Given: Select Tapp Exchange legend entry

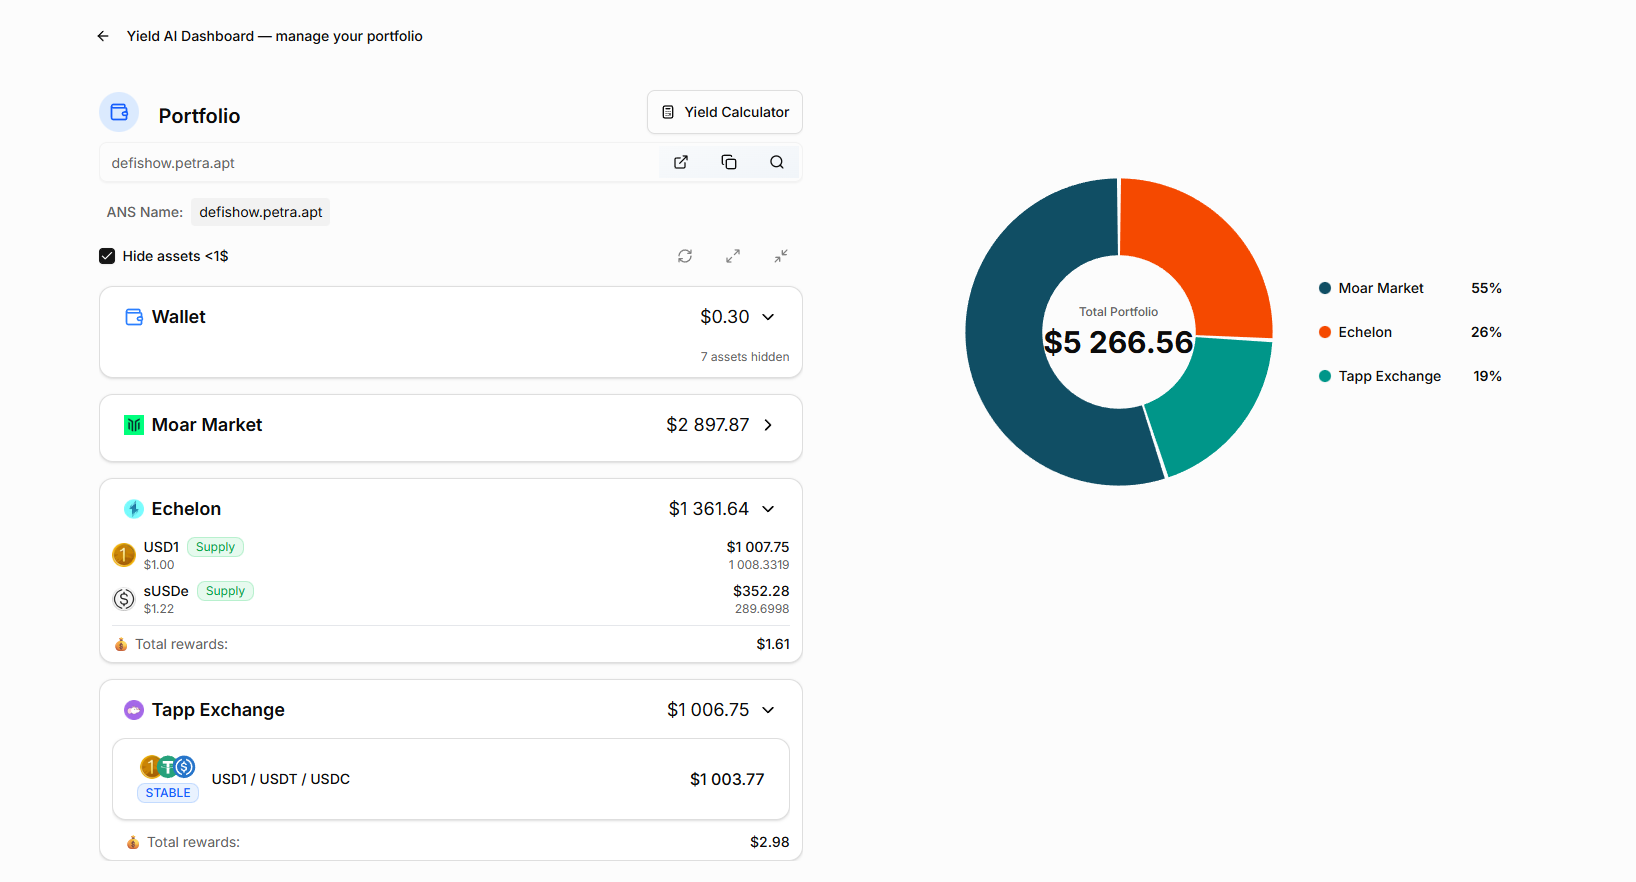Looking at the screenshot, I should point(1389,376).
